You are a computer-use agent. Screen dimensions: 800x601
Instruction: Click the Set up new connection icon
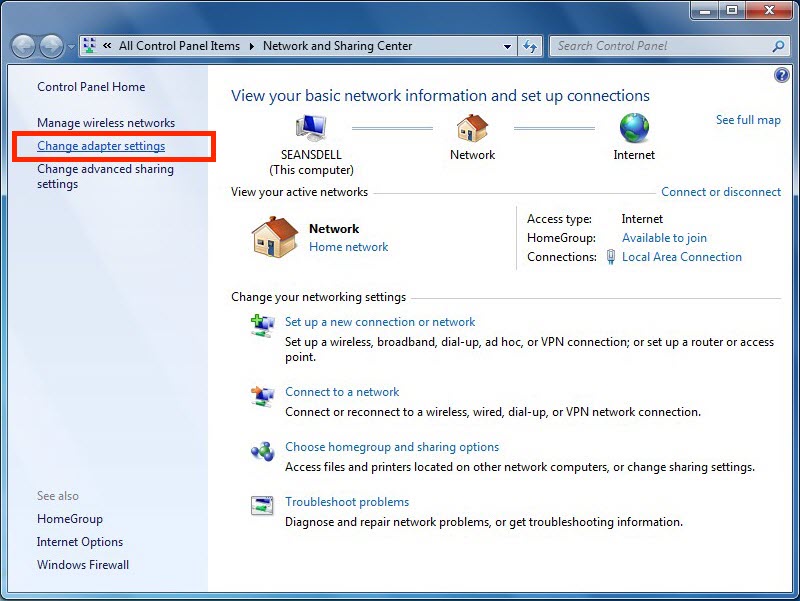(262, 324)
